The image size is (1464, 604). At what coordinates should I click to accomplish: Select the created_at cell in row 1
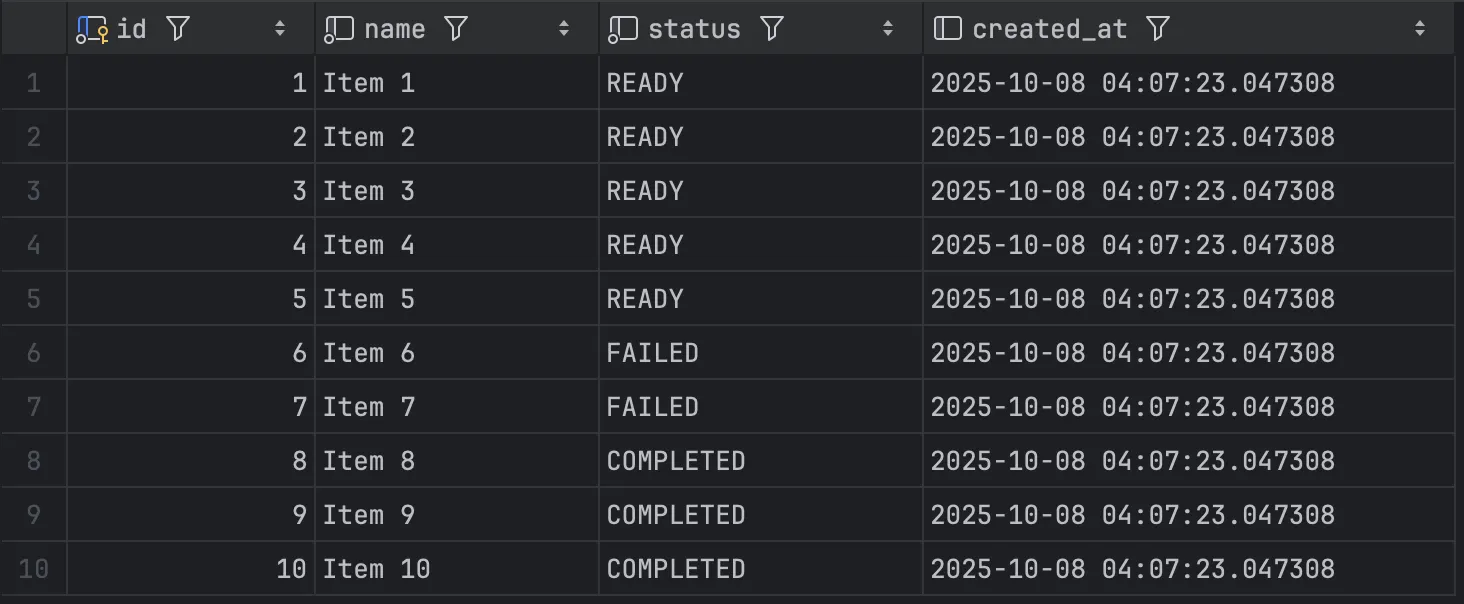tap(1132, 83)
